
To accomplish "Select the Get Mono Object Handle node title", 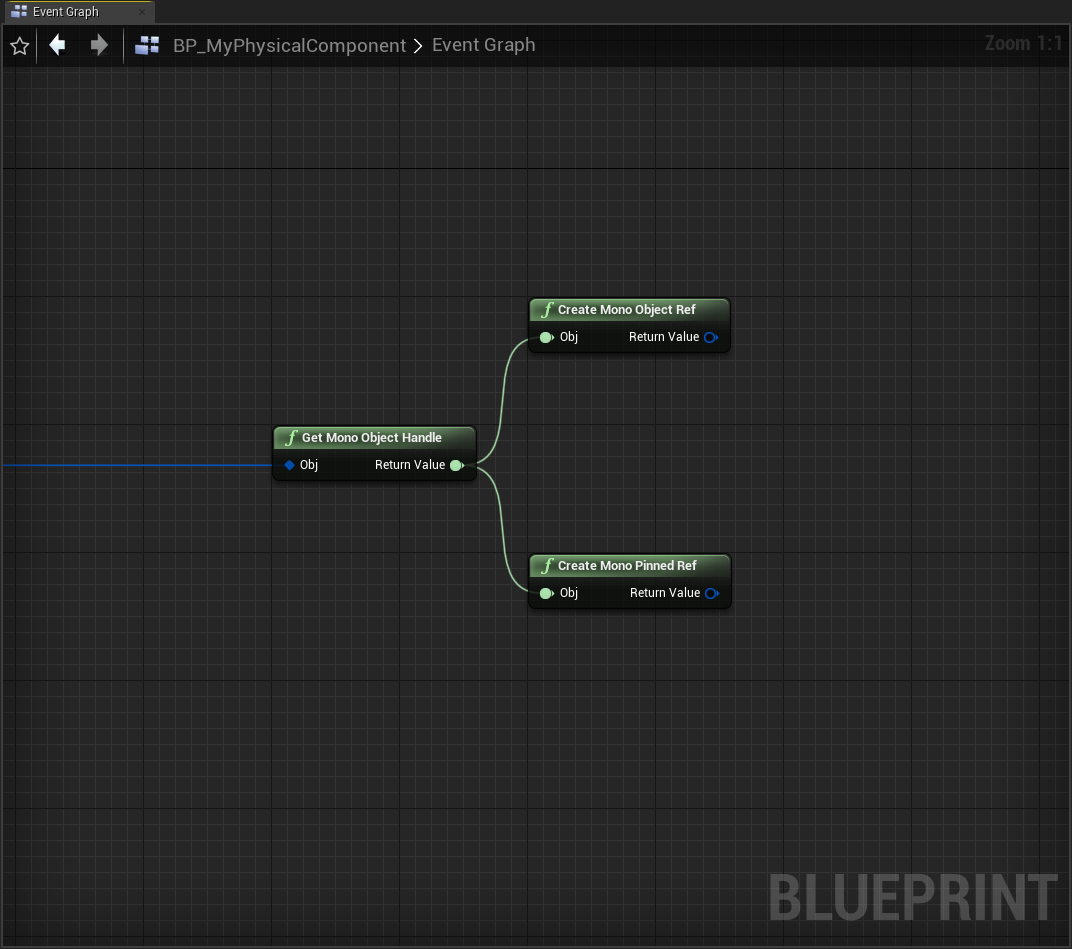I will pyautogui.click(x=372, y=438).
